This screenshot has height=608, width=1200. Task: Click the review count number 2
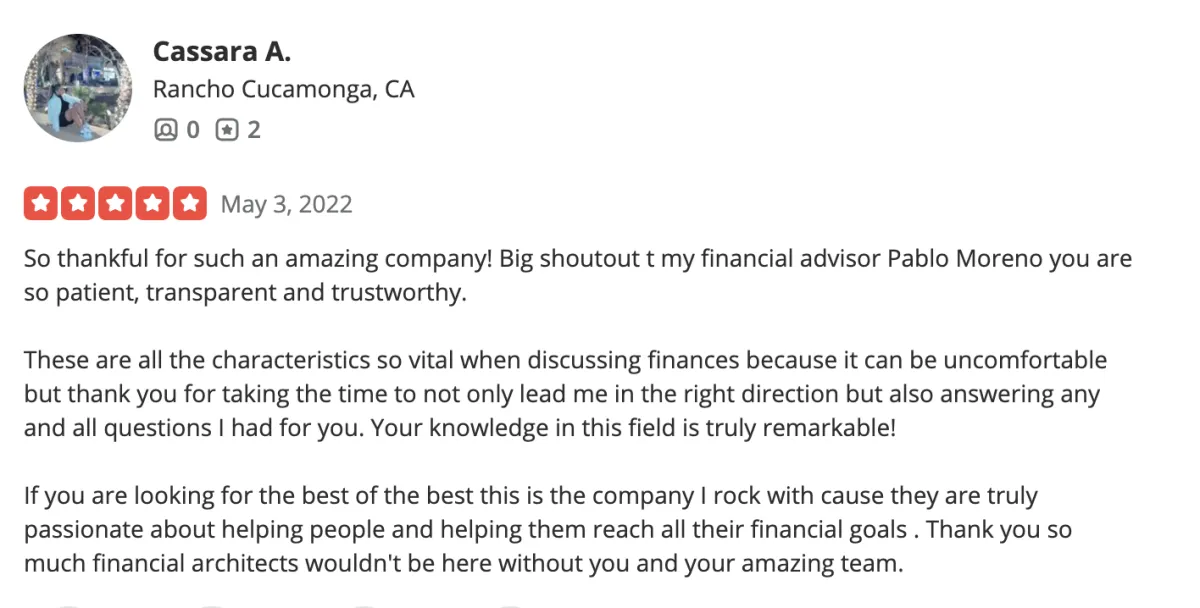(254, 130)
